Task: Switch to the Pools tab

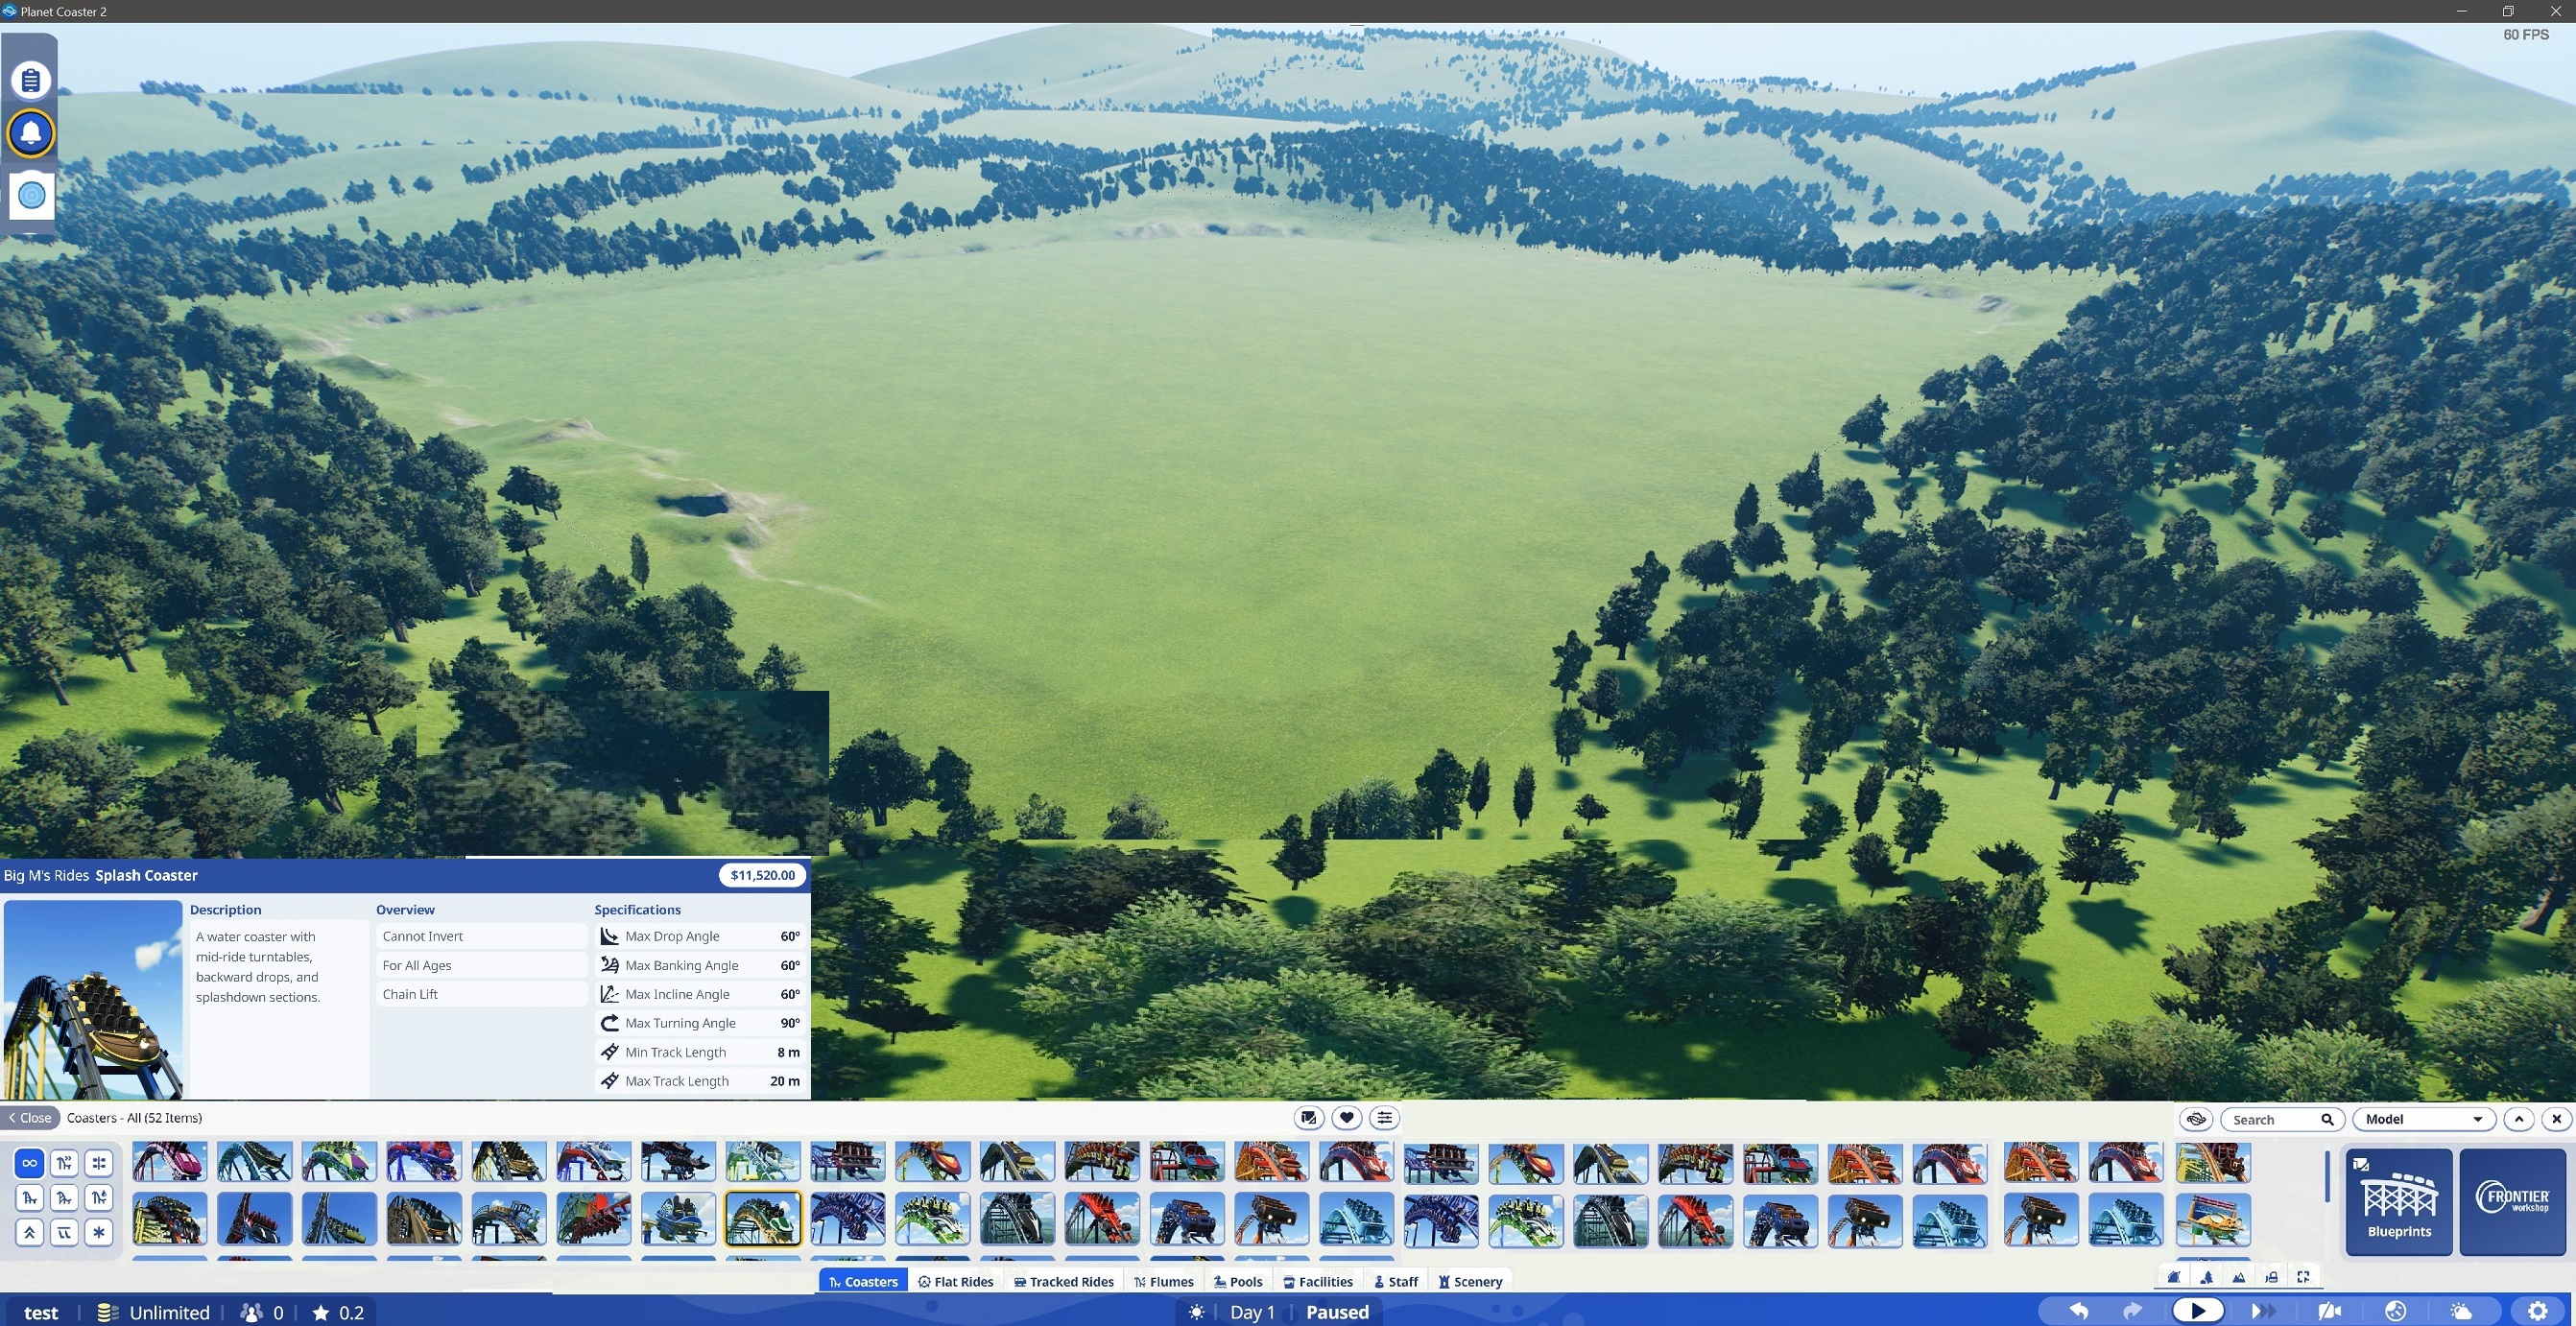Action: [1238, 1282]
